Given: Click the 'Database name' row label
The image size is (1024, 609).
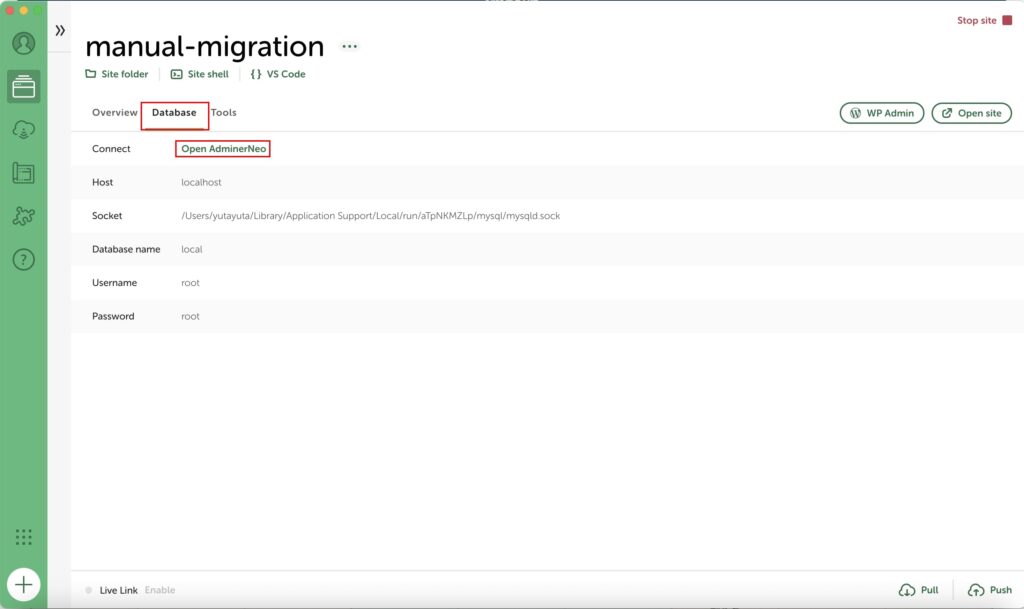Looking at the screenshot, I should tap(126, 249).
